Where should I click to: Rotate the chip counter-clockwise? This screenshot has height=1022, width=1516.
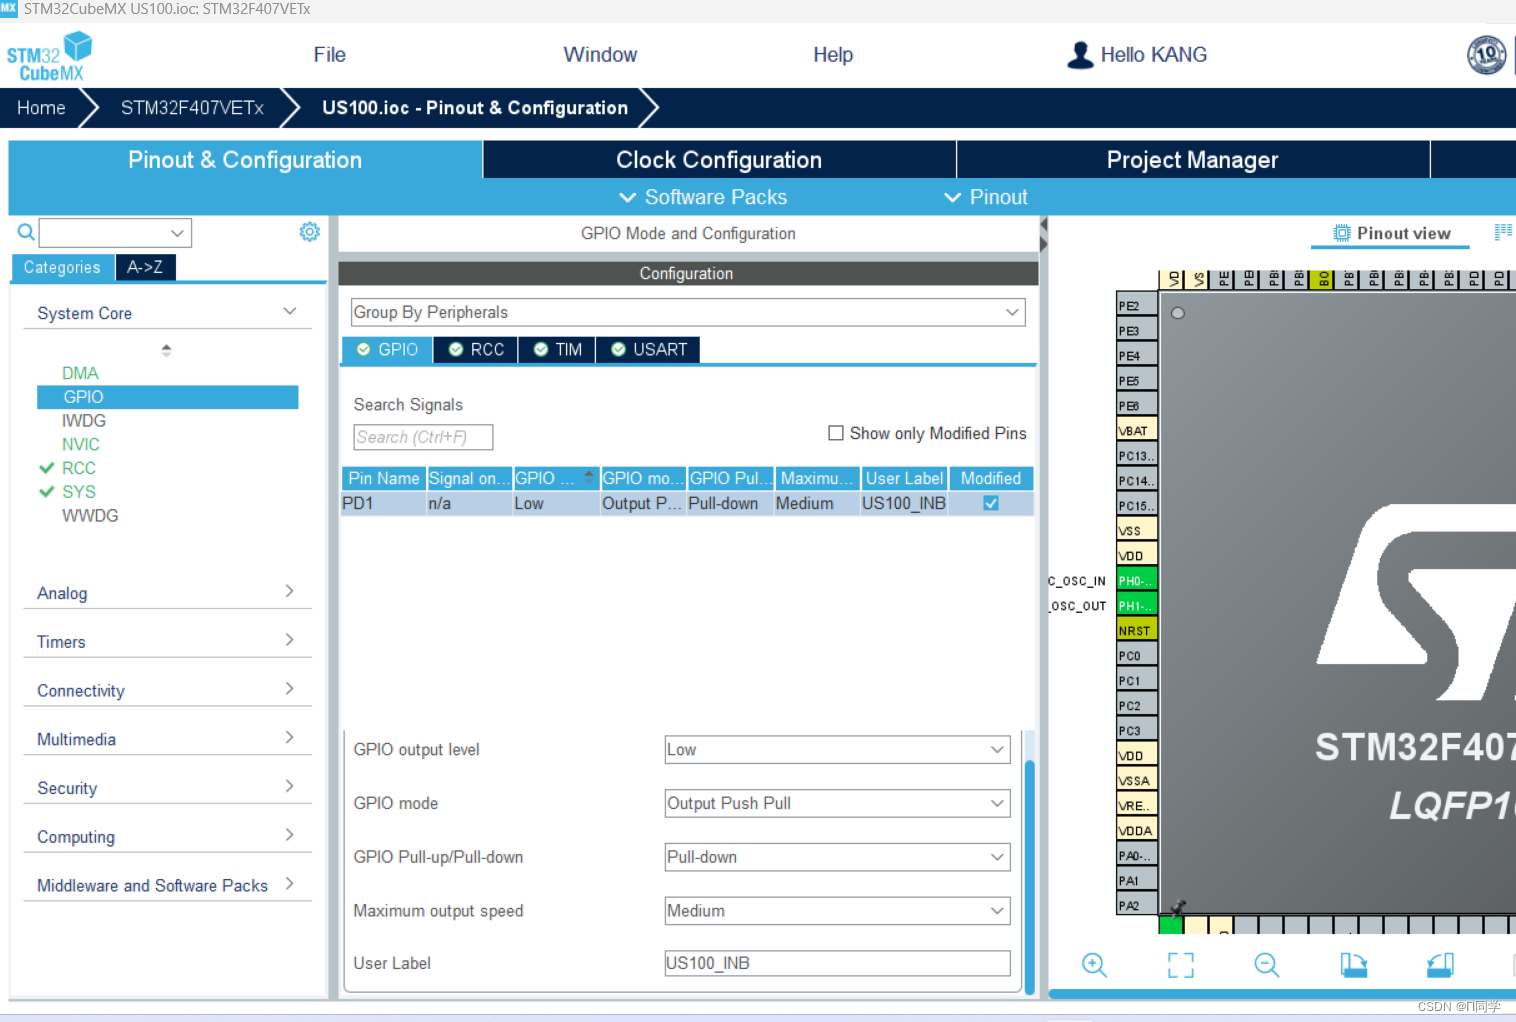[1440, 965]
